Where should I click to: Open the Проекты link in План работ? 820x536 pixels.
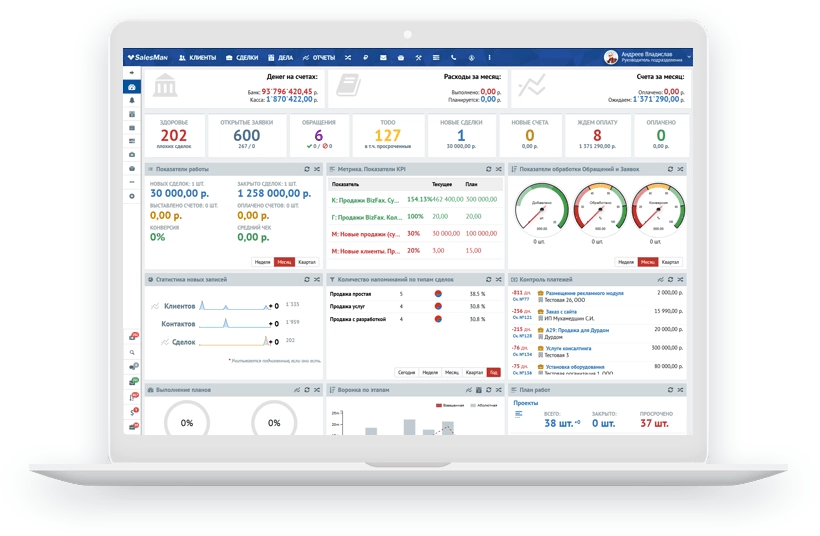pyautogui.click(x=526, y=403)
